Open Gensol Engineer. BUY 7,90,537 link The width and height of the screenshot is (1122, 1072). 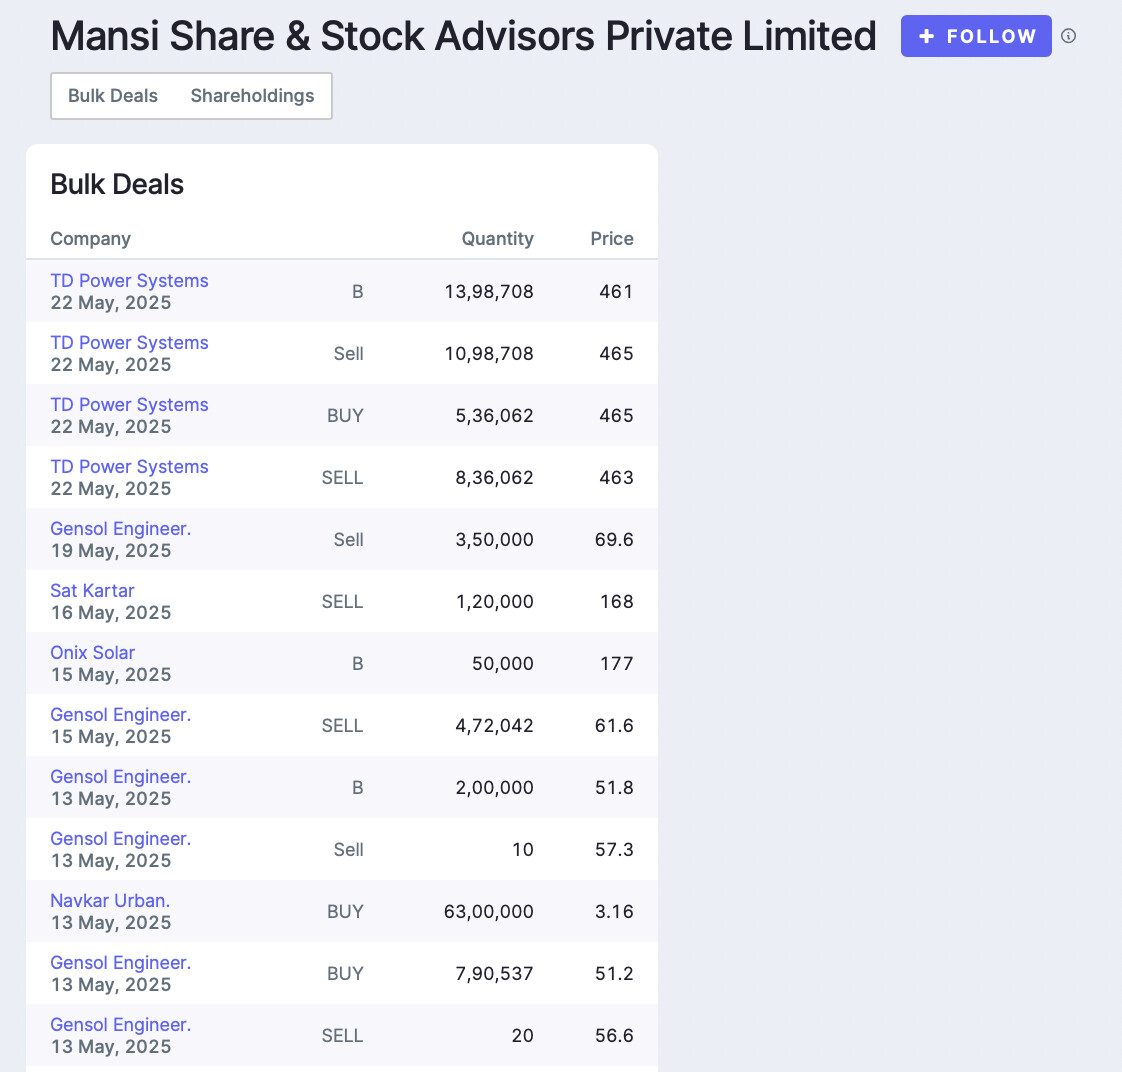(120, 963)
